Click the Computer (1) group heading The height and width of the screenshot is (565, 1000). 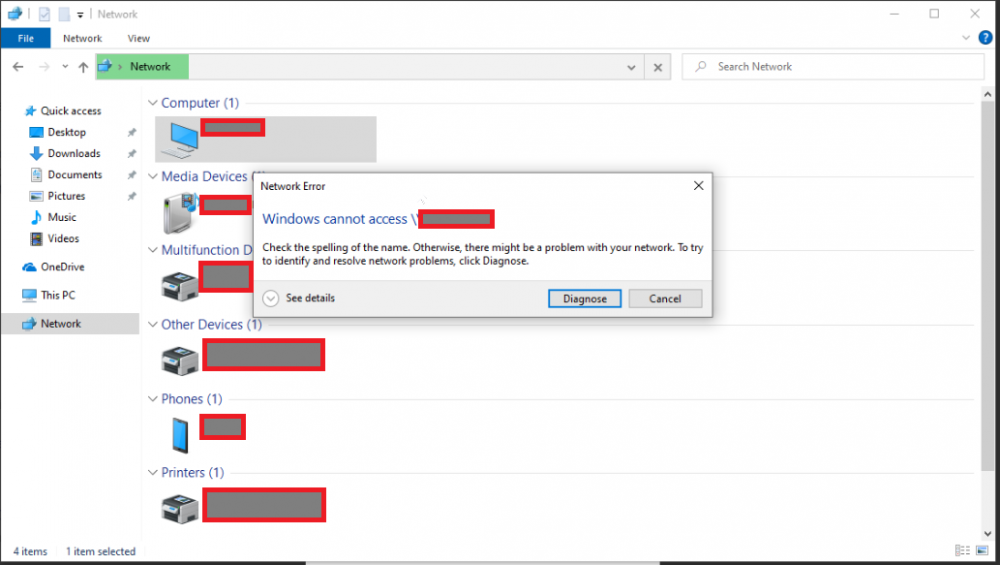[x=200, y=103]
